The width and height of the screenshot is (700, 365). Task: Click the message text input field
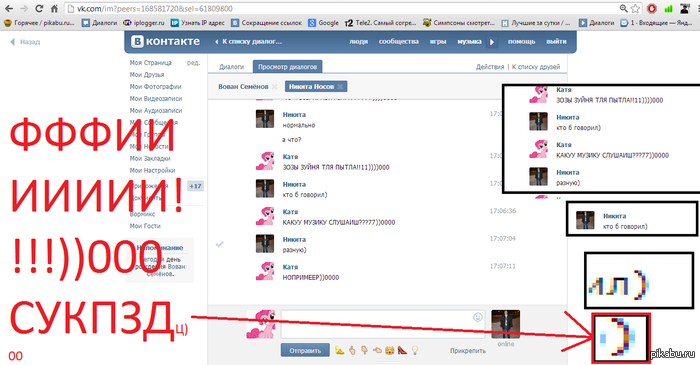tap(383, 324)
